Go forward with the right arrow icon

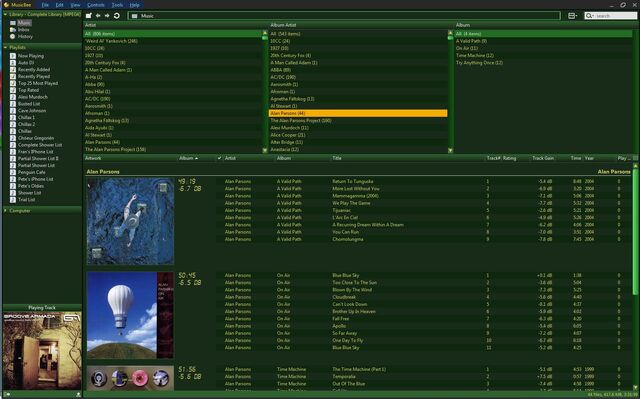click(x=107, y=16)
